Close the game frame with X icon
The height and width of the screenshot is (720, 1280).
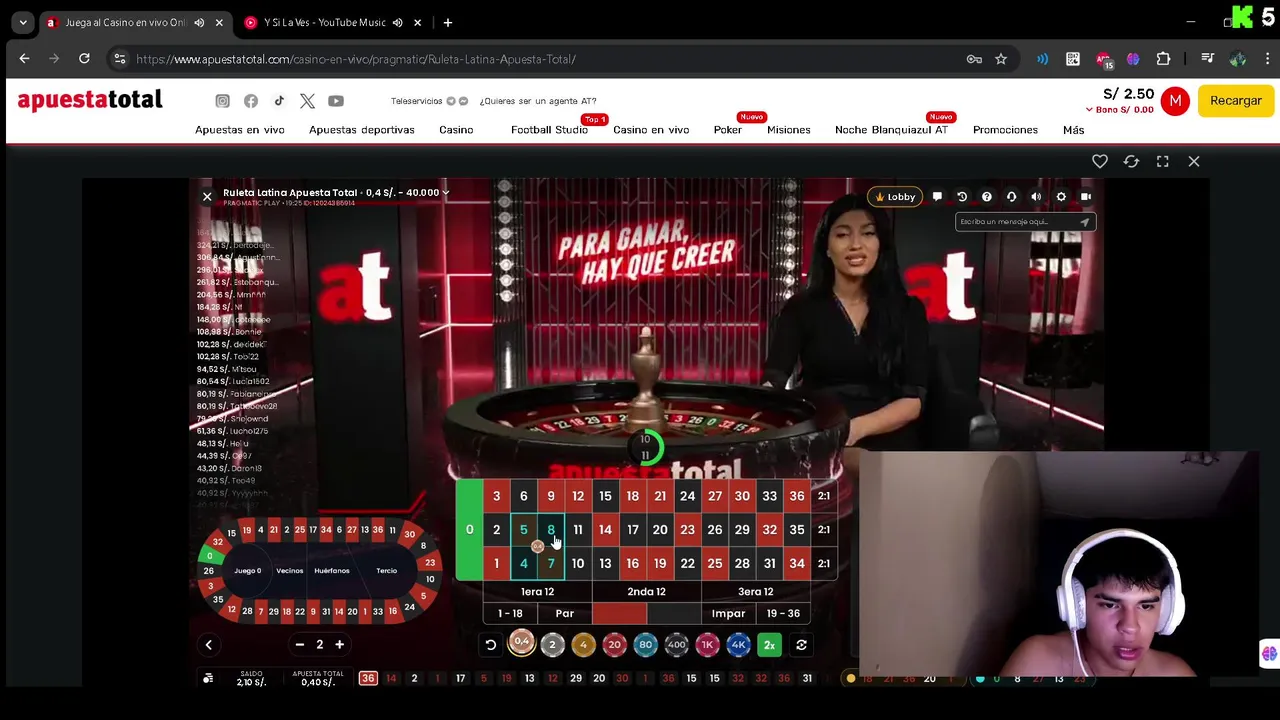click(1194, 161)
